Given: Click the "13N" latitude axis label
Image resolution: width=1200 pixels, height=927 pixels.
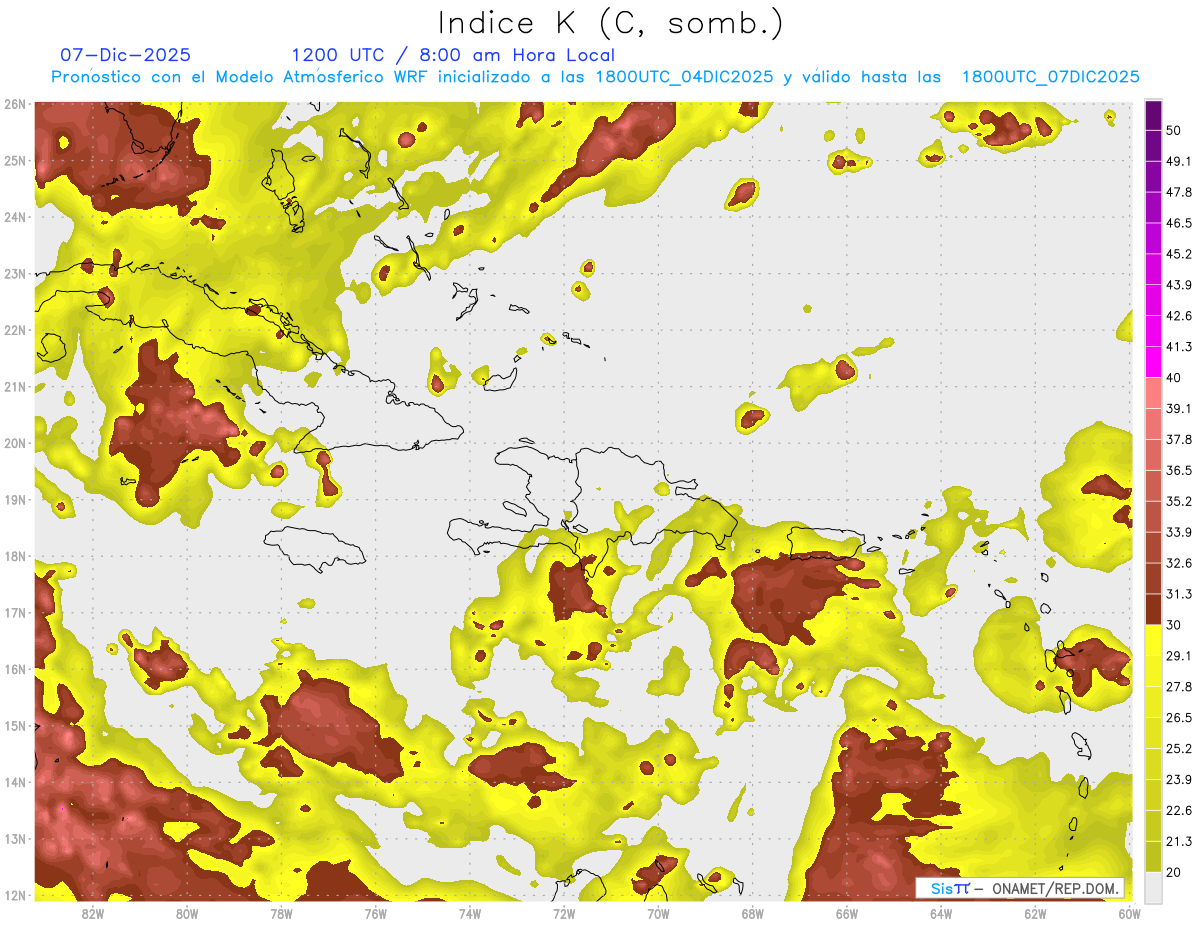Looking at the screenshot, I should pos(15,838).
